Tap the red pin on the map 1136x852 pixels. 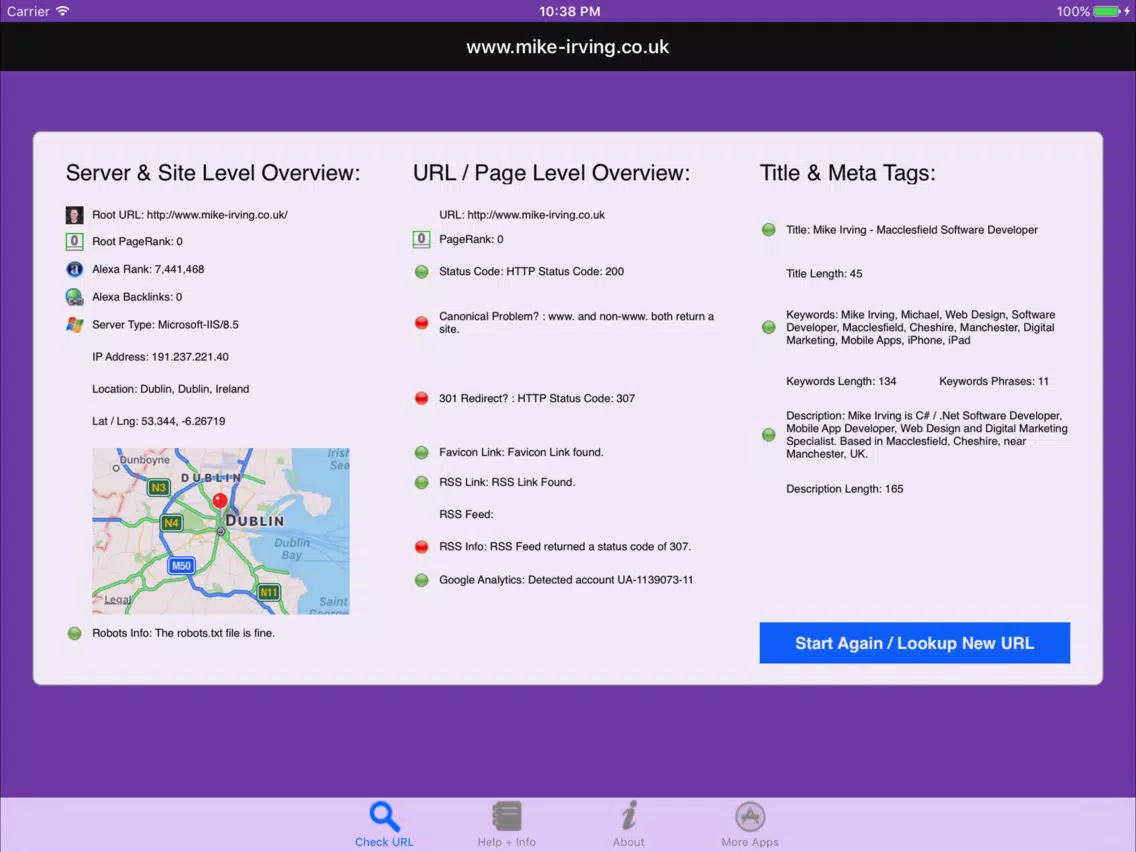tap(220, 500)
